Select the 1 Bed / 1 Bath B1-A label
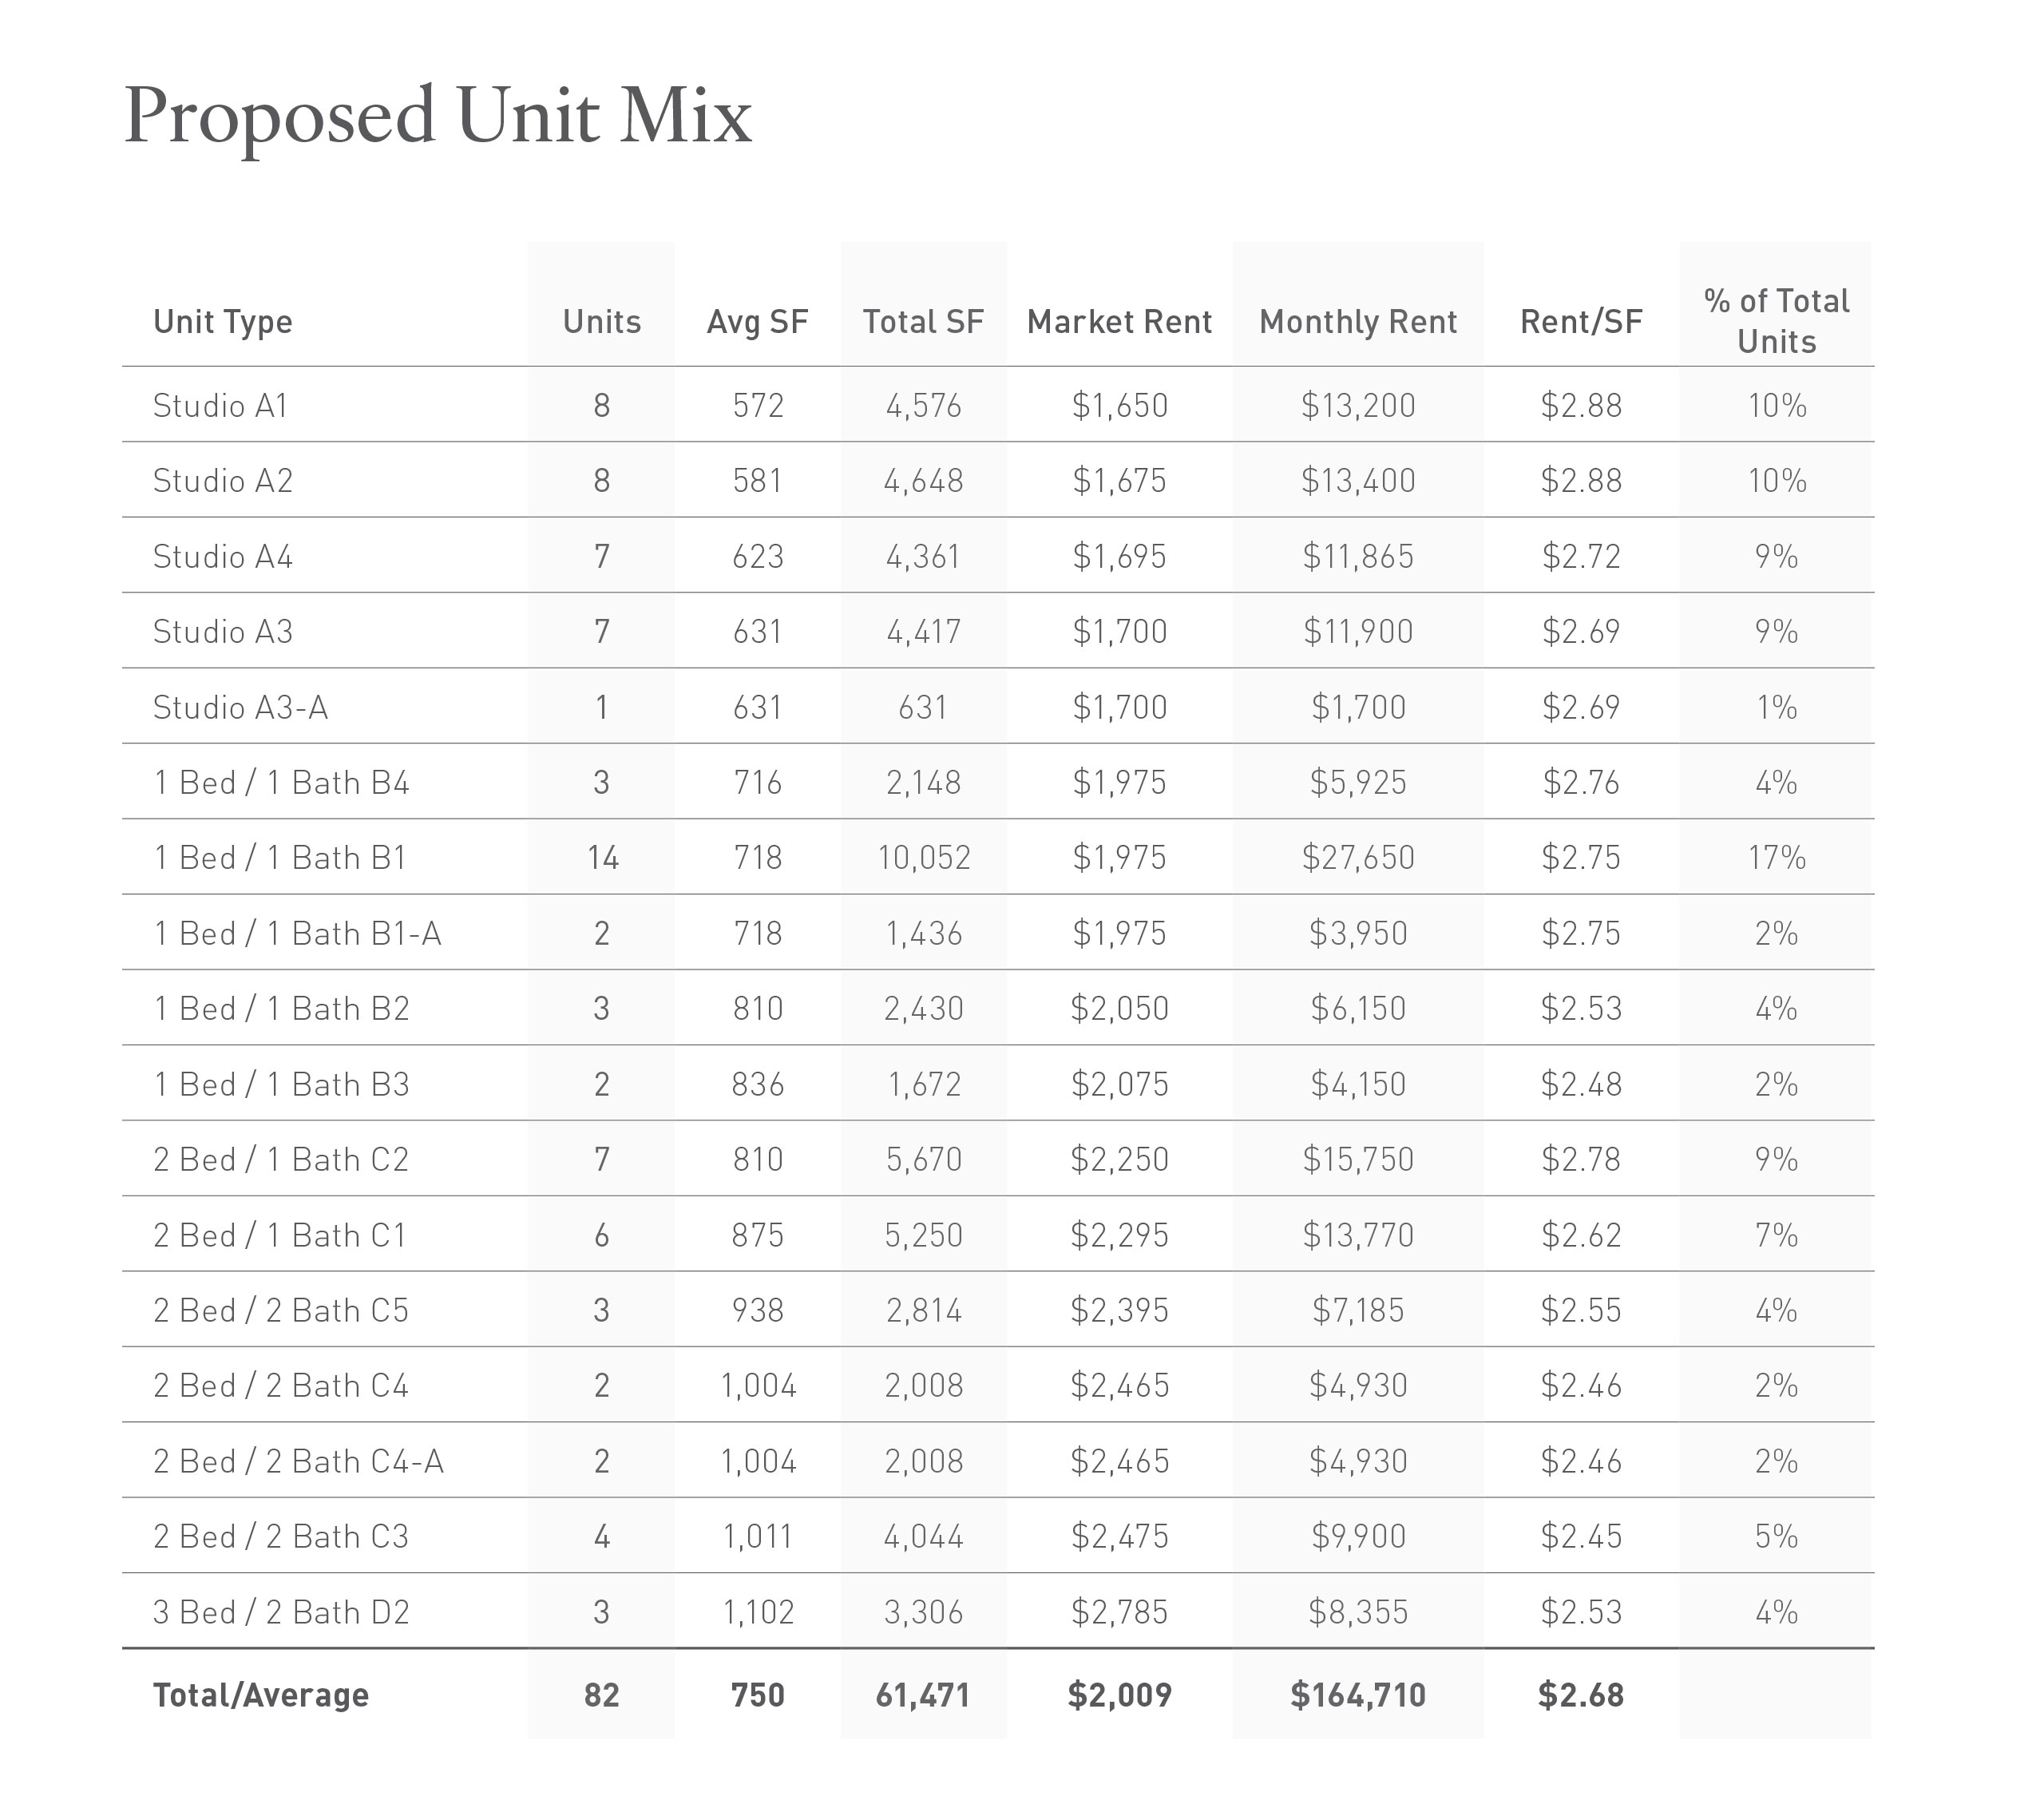The width and height of the screenshot is (2044, 1804). pyautogui.click(x=297, y=933)
